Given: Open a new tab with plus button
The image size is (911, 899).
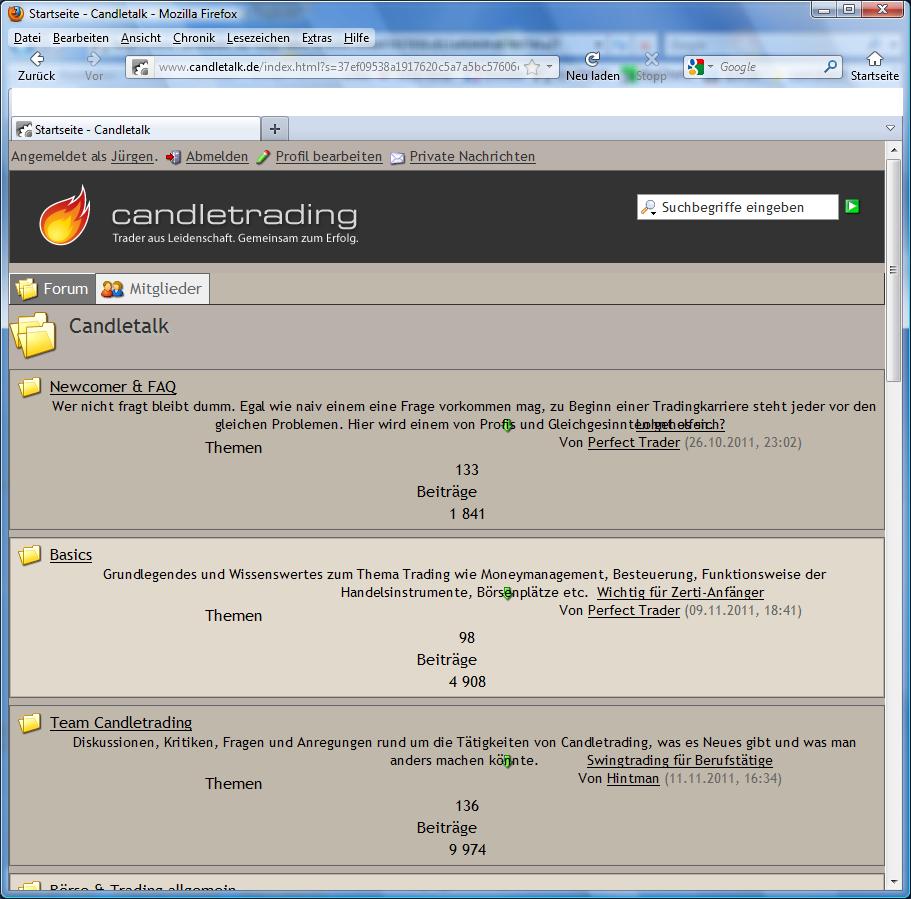Looking at the screenshot, I should point(275,129).
